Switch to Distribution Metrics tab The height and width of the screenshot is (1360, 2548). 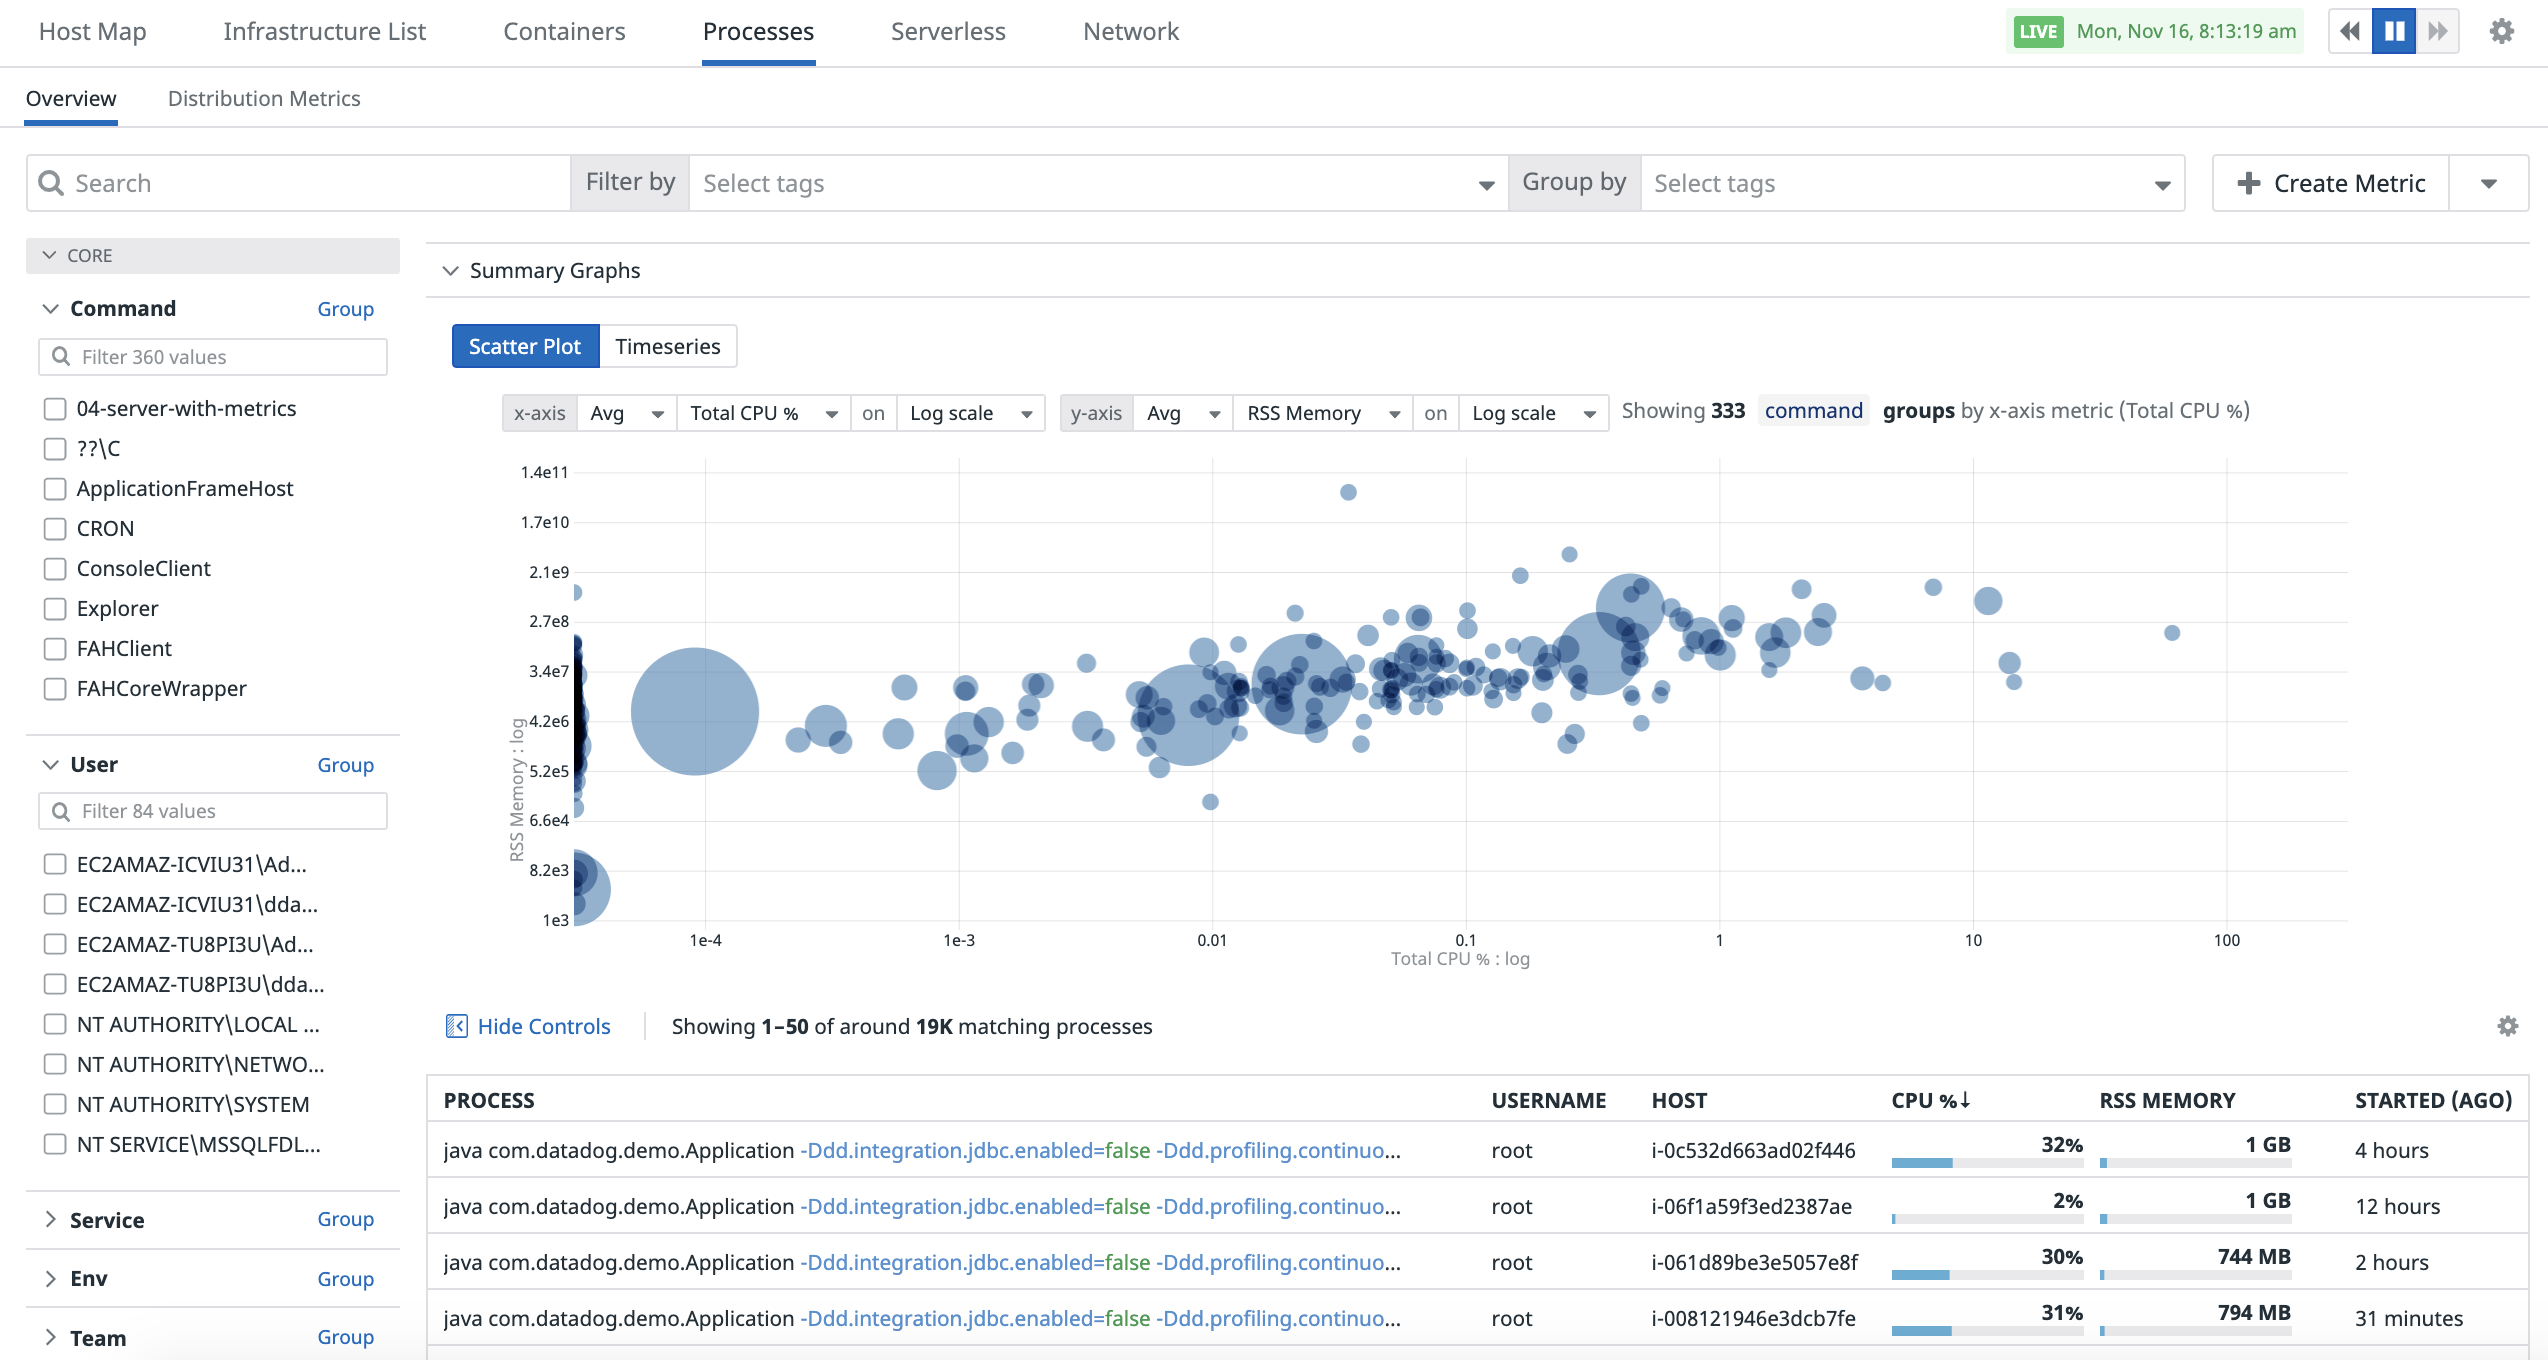pos(263,98)
